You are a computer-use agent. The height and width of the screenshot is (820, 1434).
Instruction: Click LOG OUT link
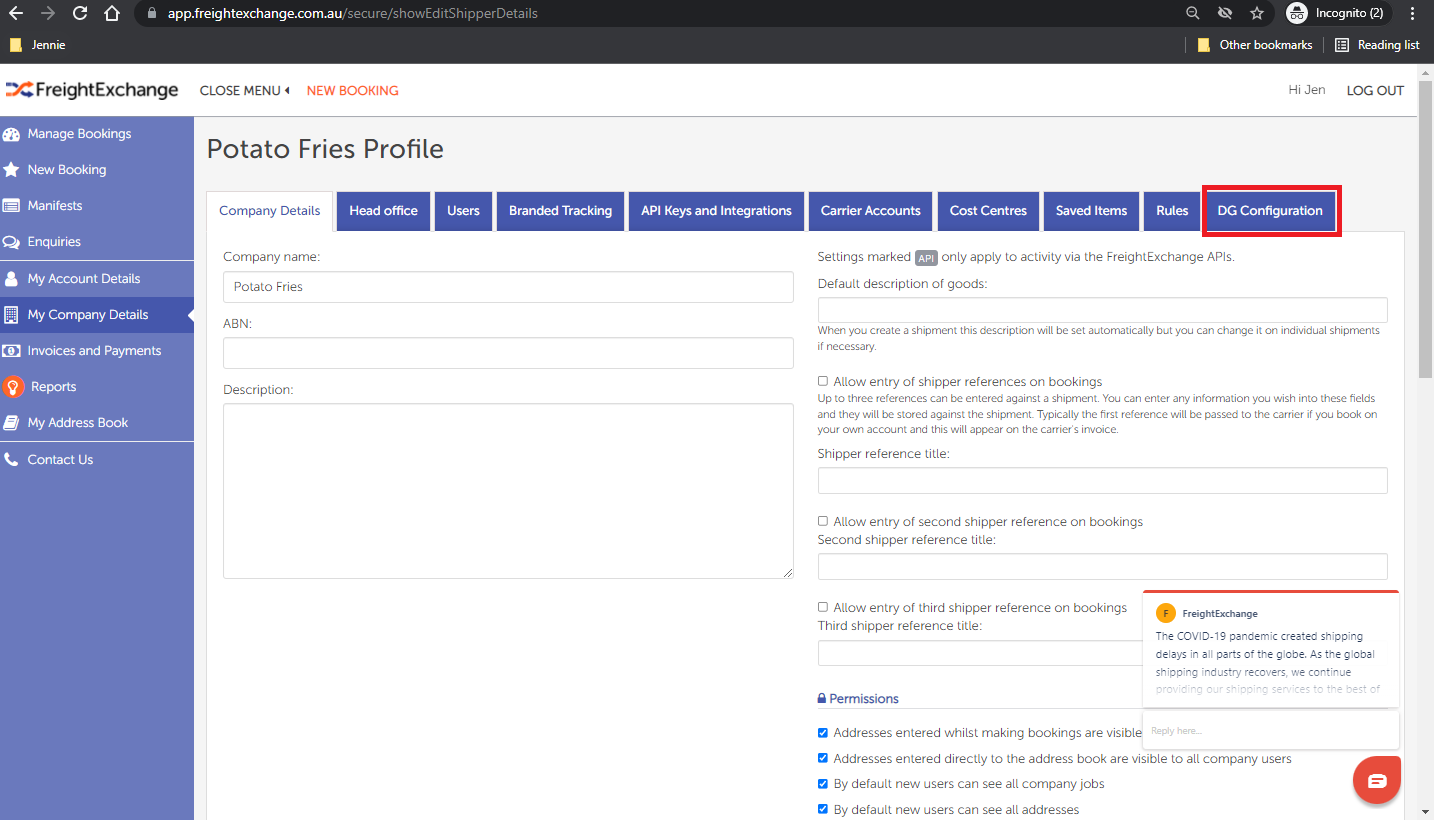[x=1375, y=90]
